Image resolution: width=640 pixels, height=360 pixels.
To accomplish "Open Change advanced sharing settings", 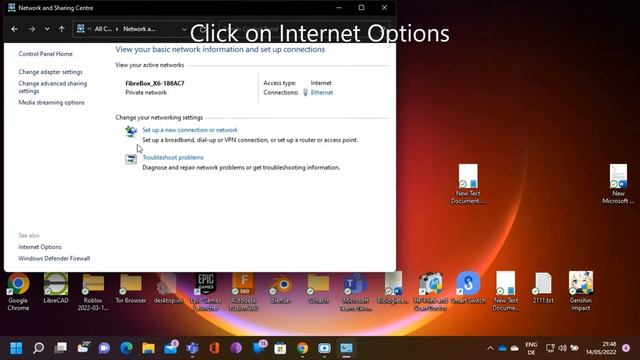I will [x=53, y=87].
